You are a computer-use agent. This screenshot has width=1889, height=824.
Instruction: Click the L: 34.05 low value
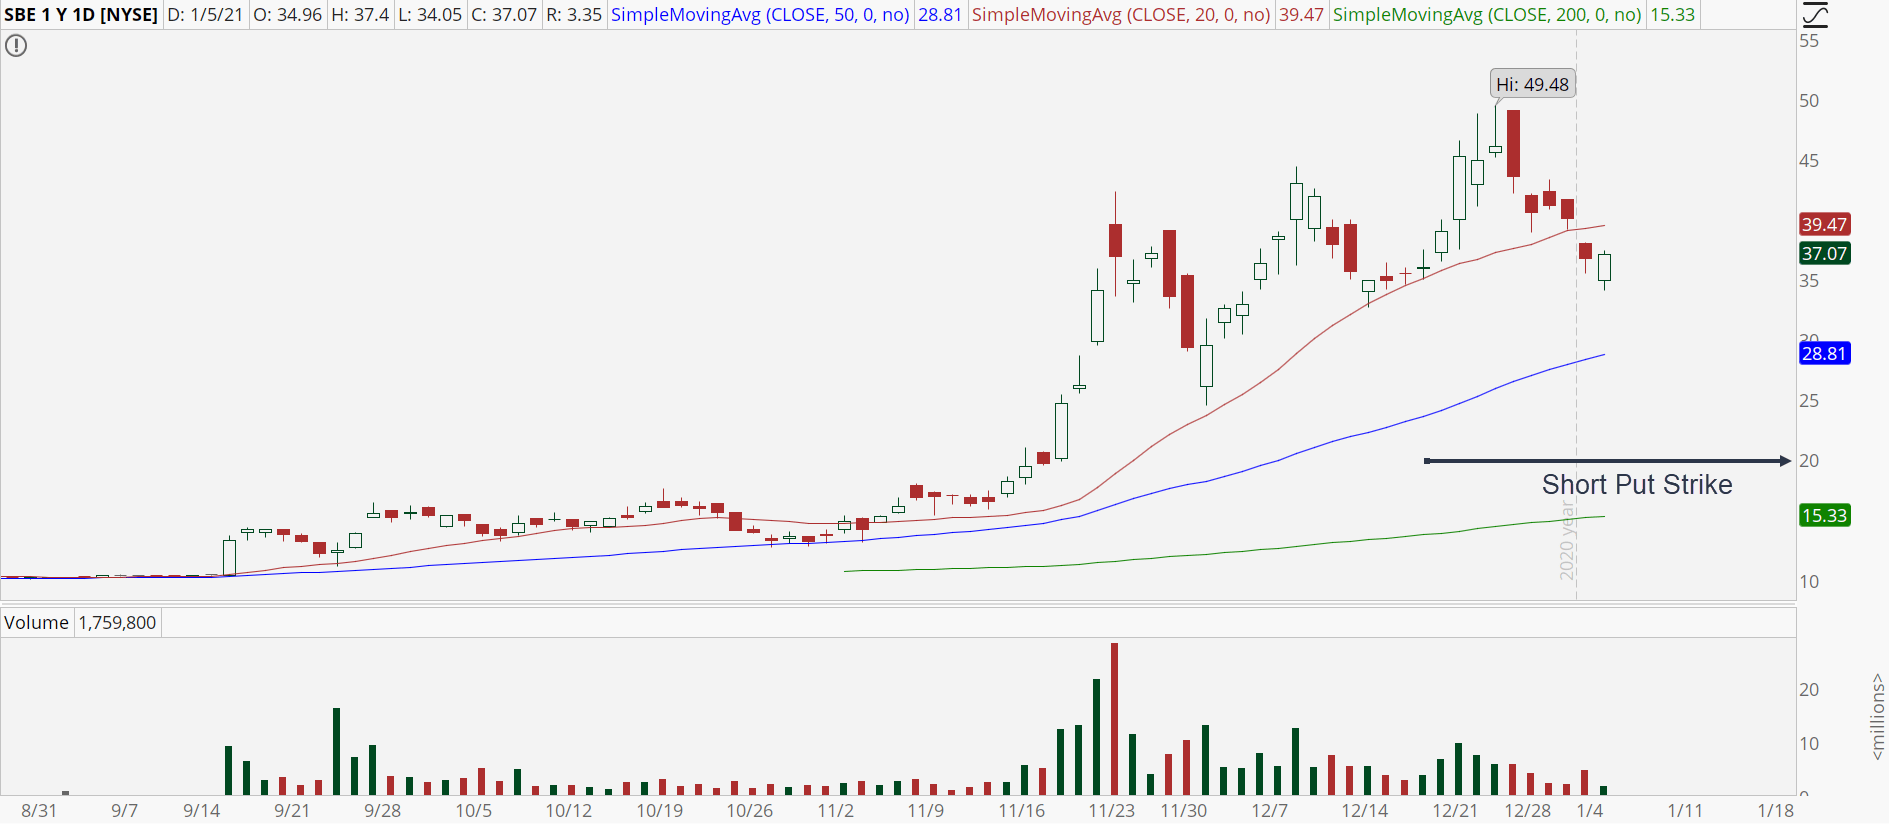click(x=430, y=15)
